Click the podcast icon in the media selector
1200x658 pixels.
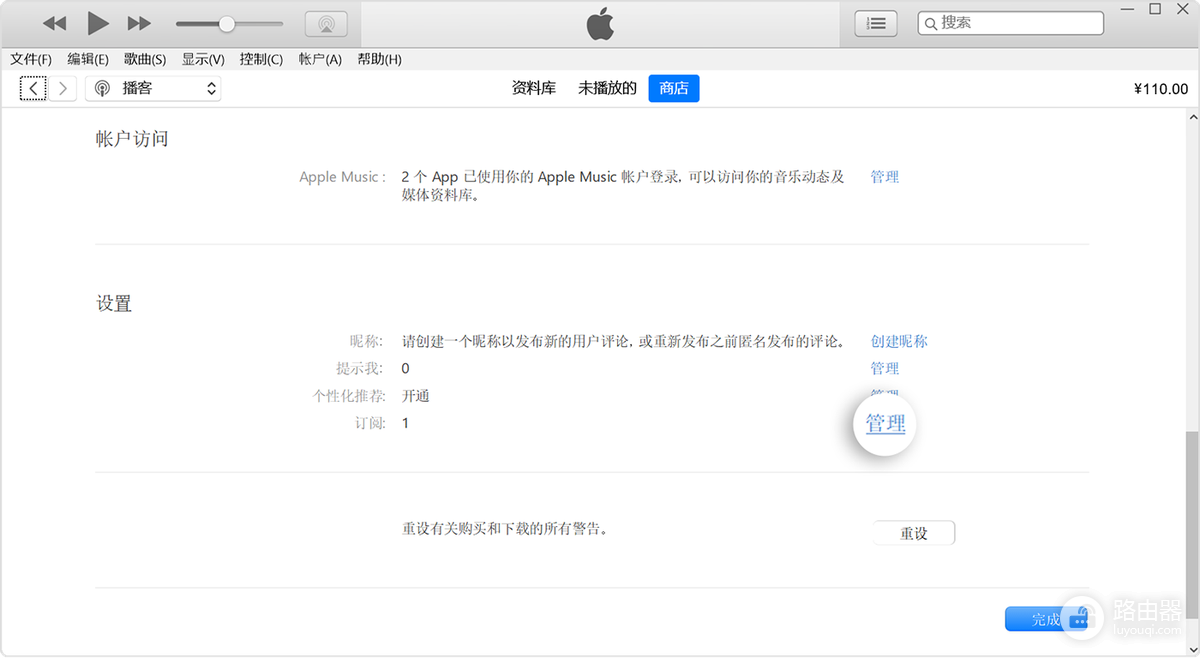[x=102, y=88]
